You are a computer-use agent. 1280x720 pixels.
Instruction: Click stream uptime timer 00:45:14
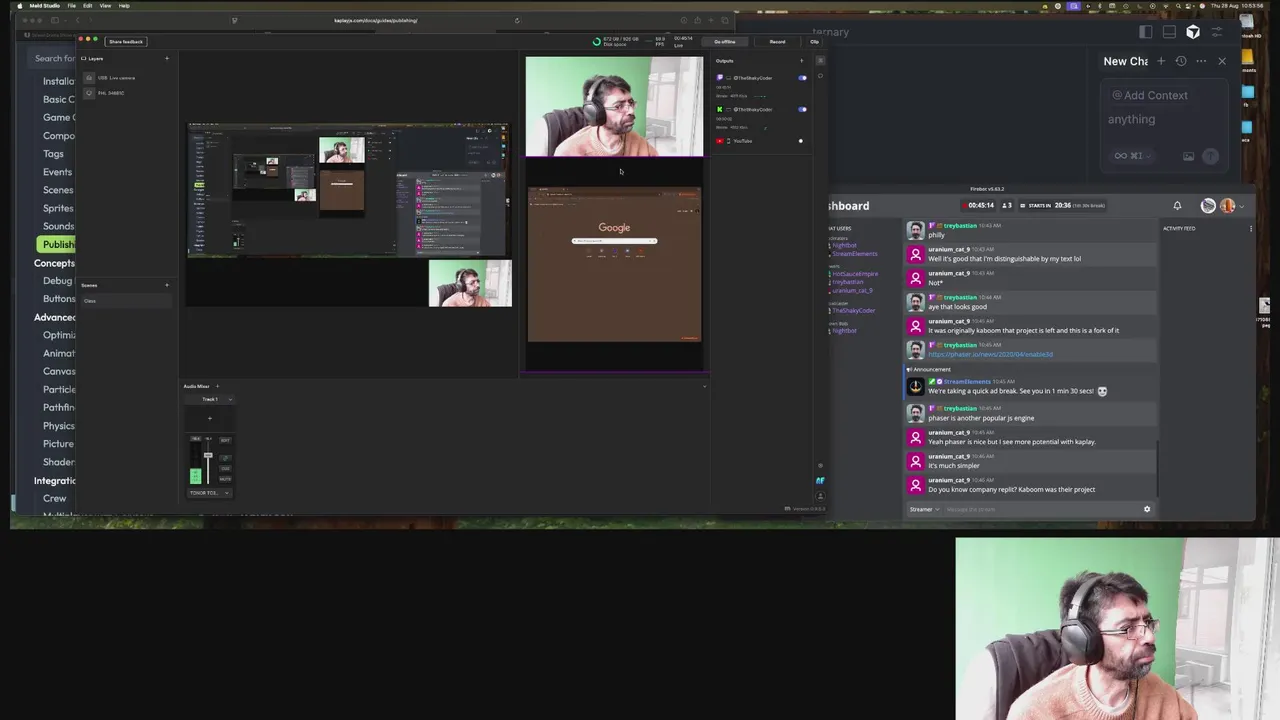click(977, 206)
